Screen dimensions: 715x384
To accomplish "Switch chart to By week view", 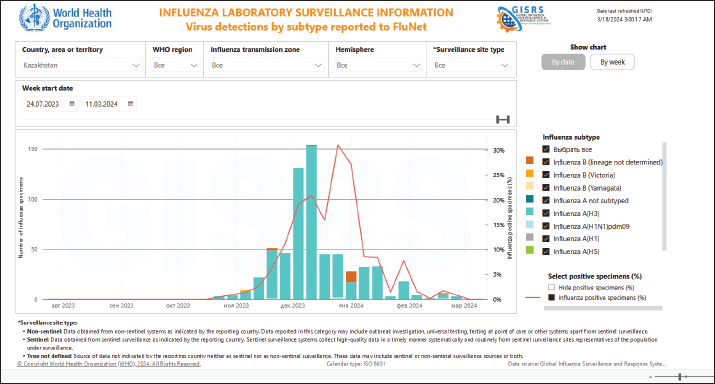I will (612, 62).
